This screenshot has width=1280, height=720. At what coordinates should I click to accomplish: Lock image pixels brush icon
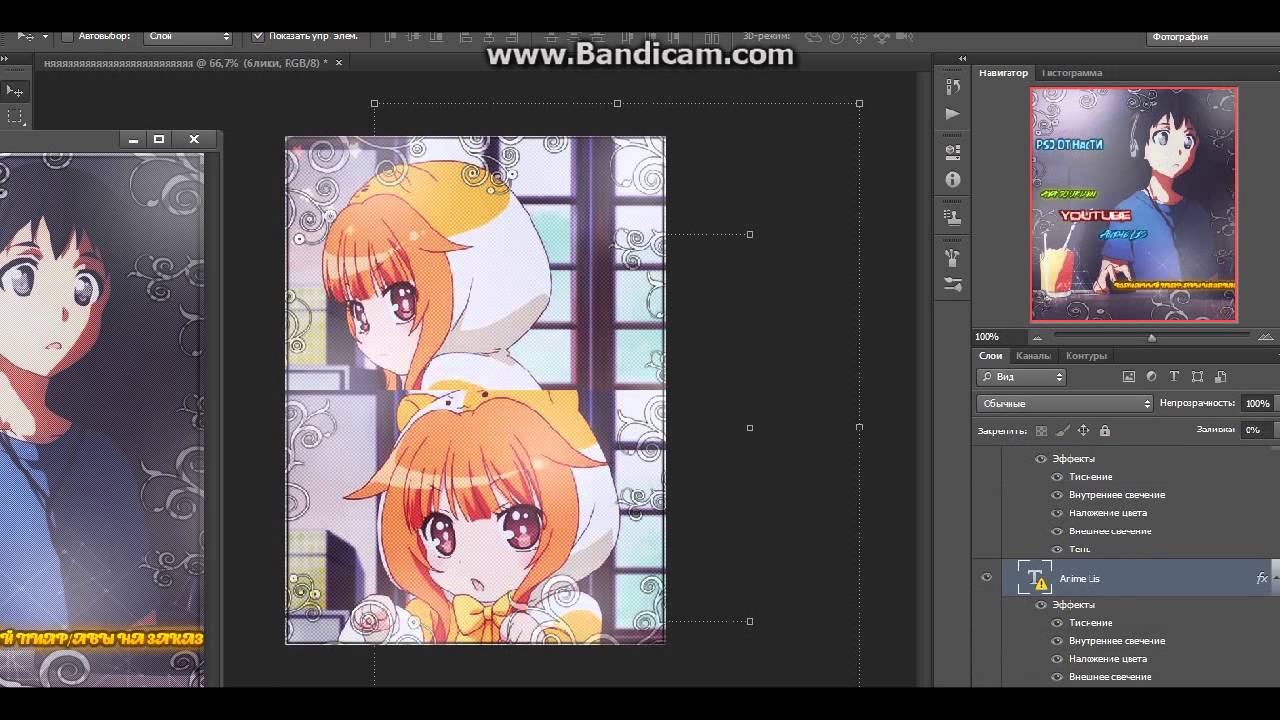point(1062,431)
